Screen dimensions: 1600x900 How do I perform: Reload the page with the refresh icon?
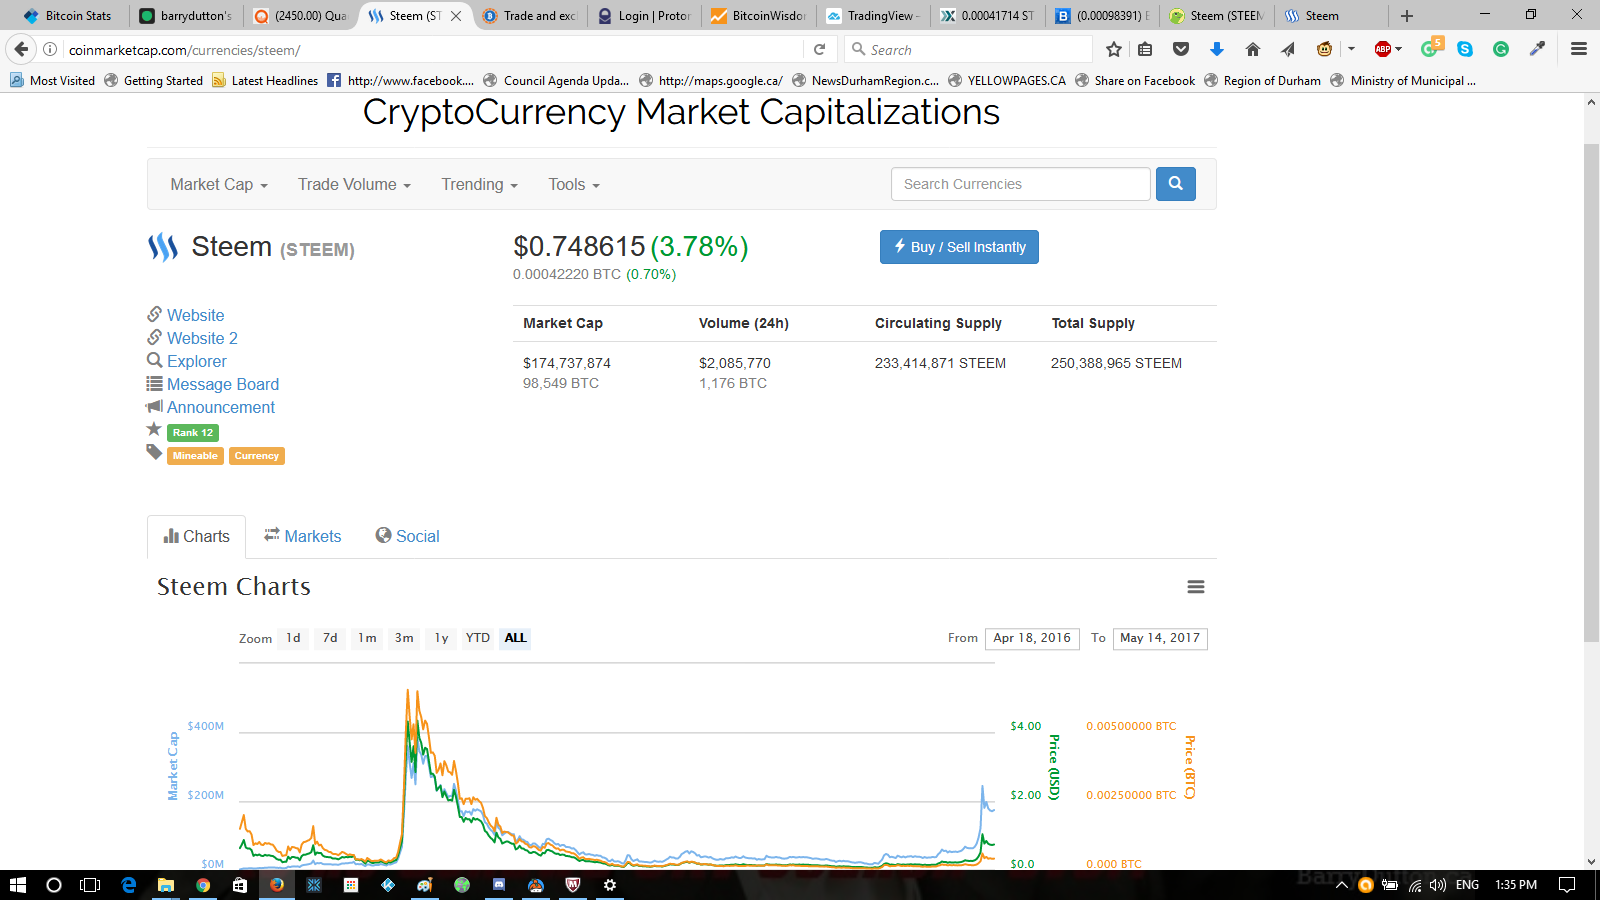pos(820,49)
